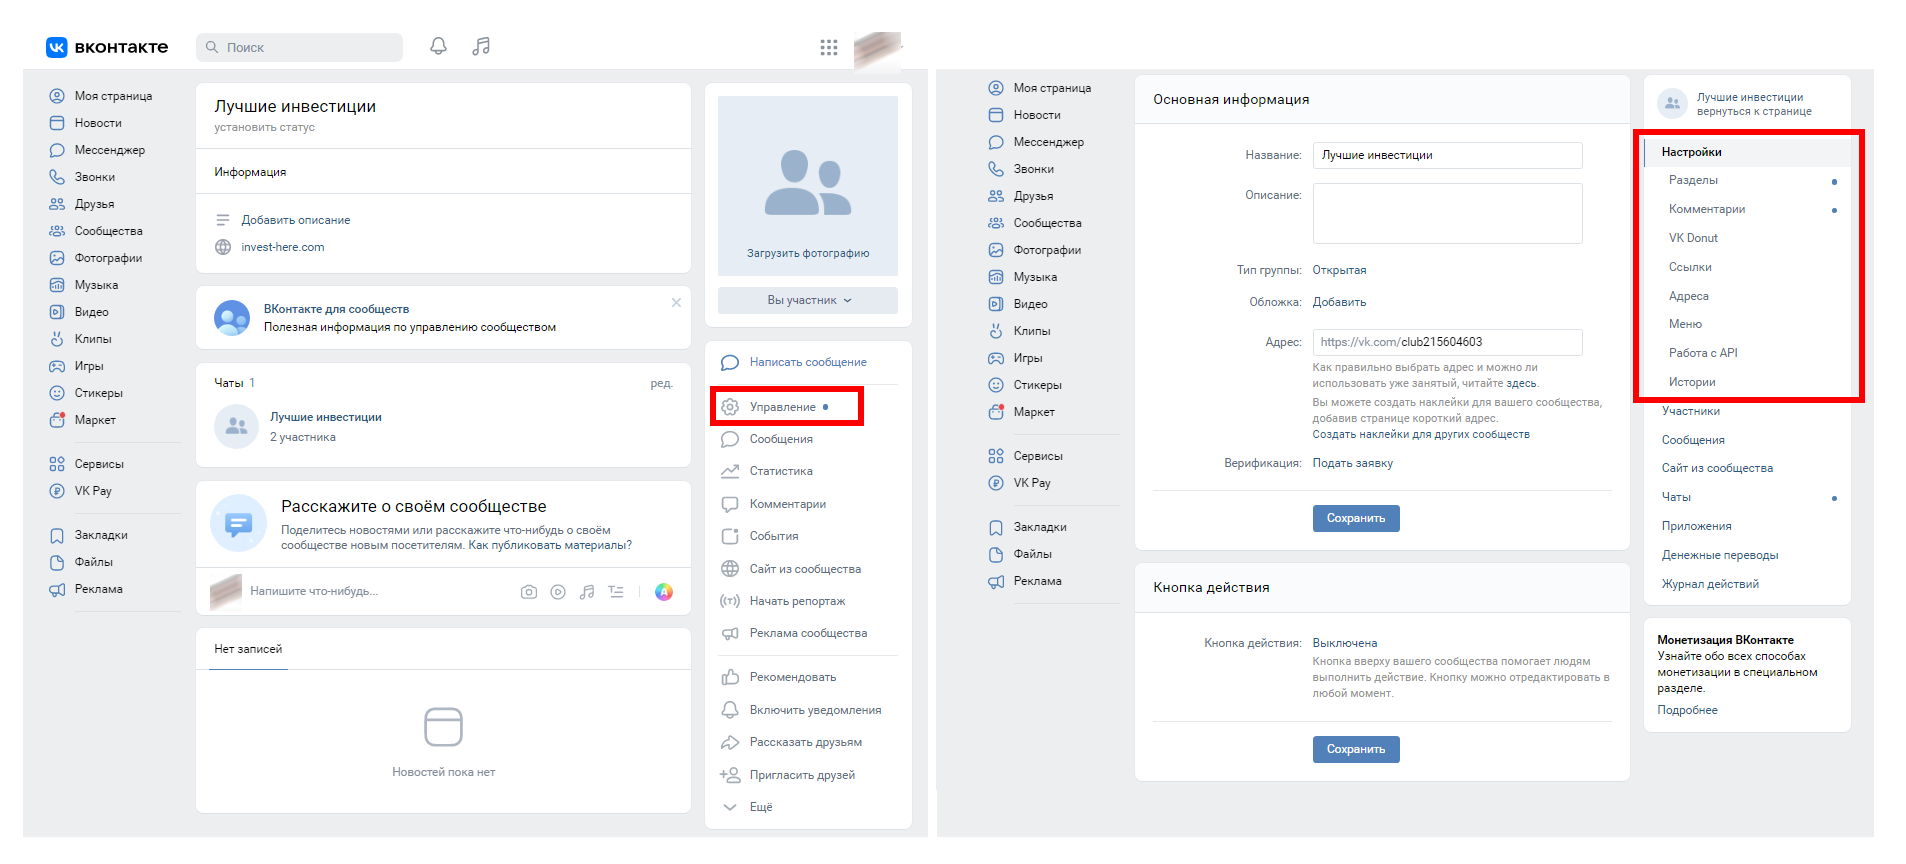Image resolution: width=1906 pixels, height=864 pixels.
Task: Click вернуться к странице in settings
Action: [1754, 111]
